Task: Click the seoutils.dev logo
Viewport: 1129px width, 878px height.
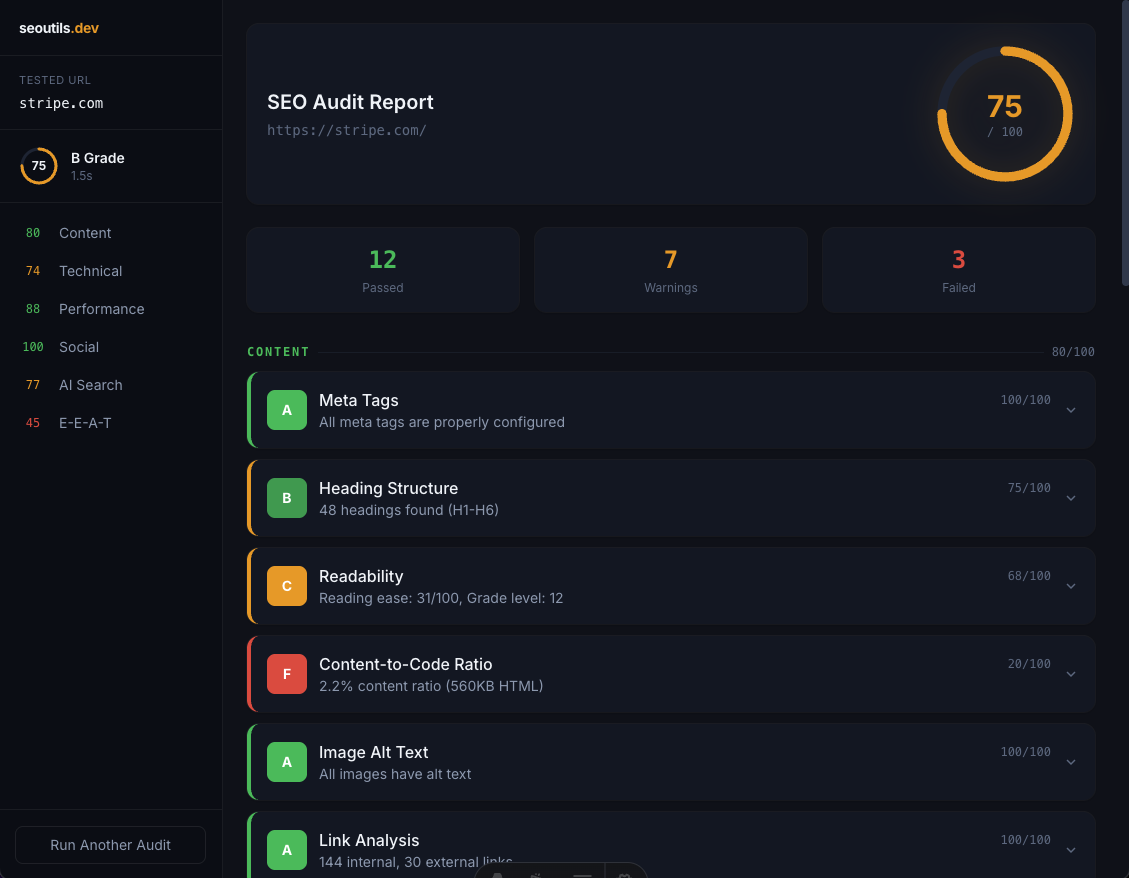Action: (59, 28)
